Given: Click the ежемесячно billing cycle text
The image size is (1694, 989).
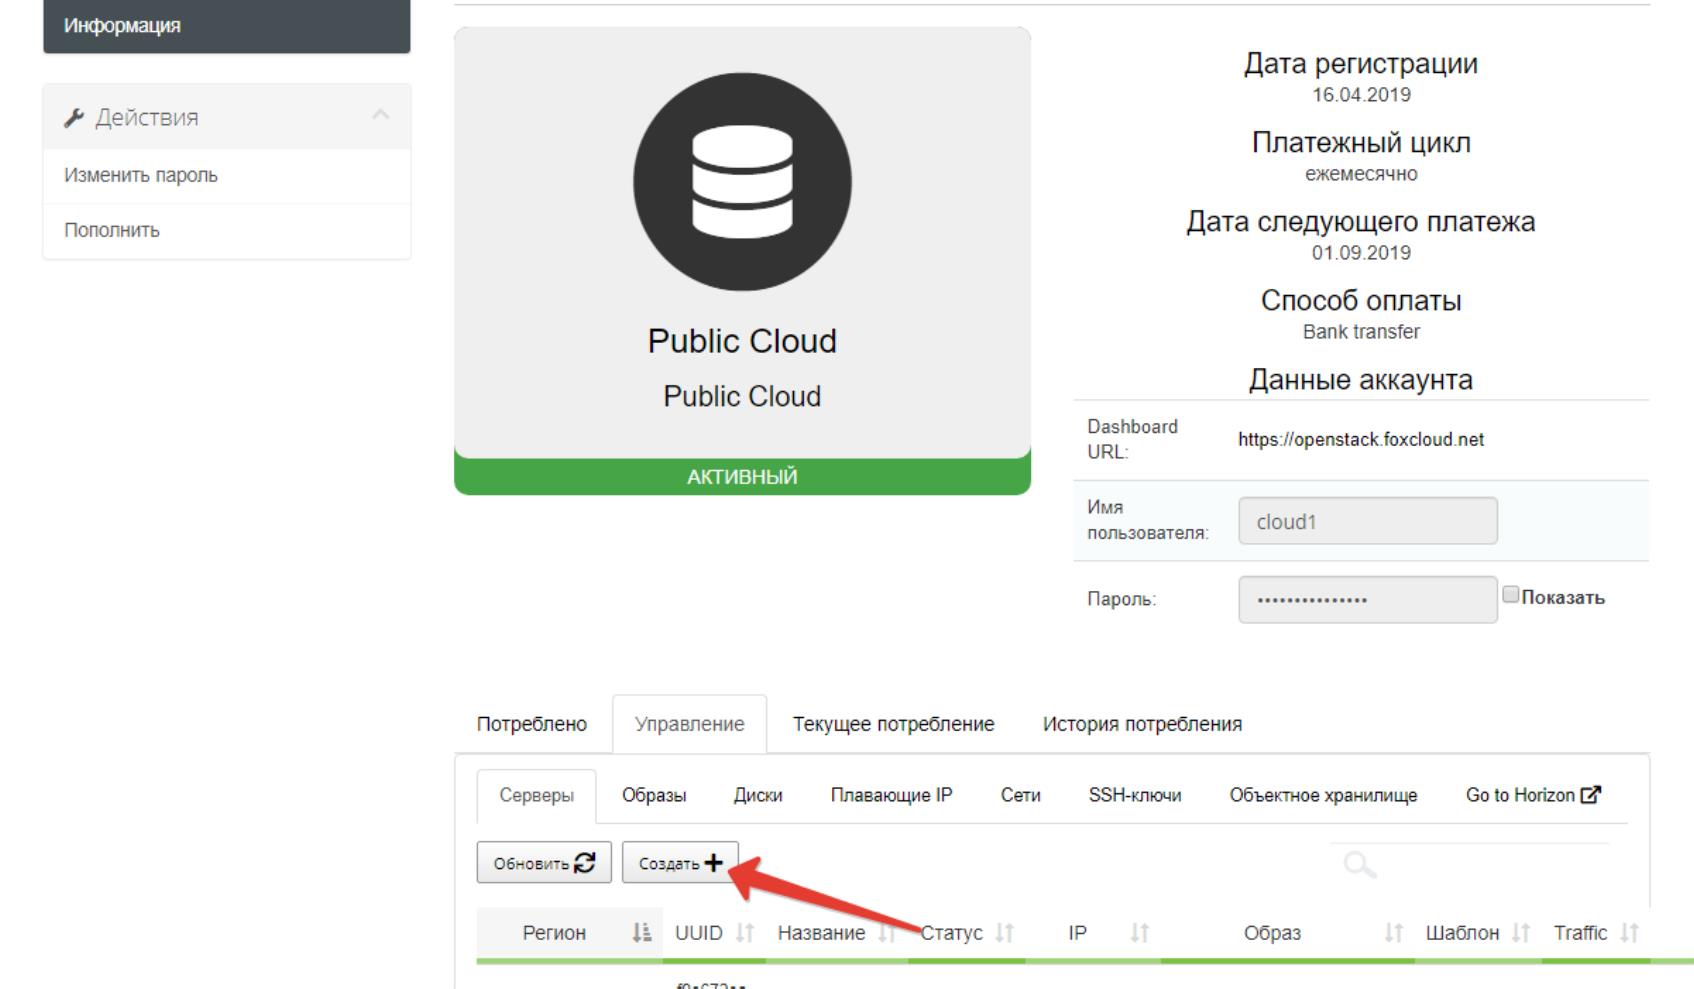Looking at the screenshot, I should coord(1361,174).
